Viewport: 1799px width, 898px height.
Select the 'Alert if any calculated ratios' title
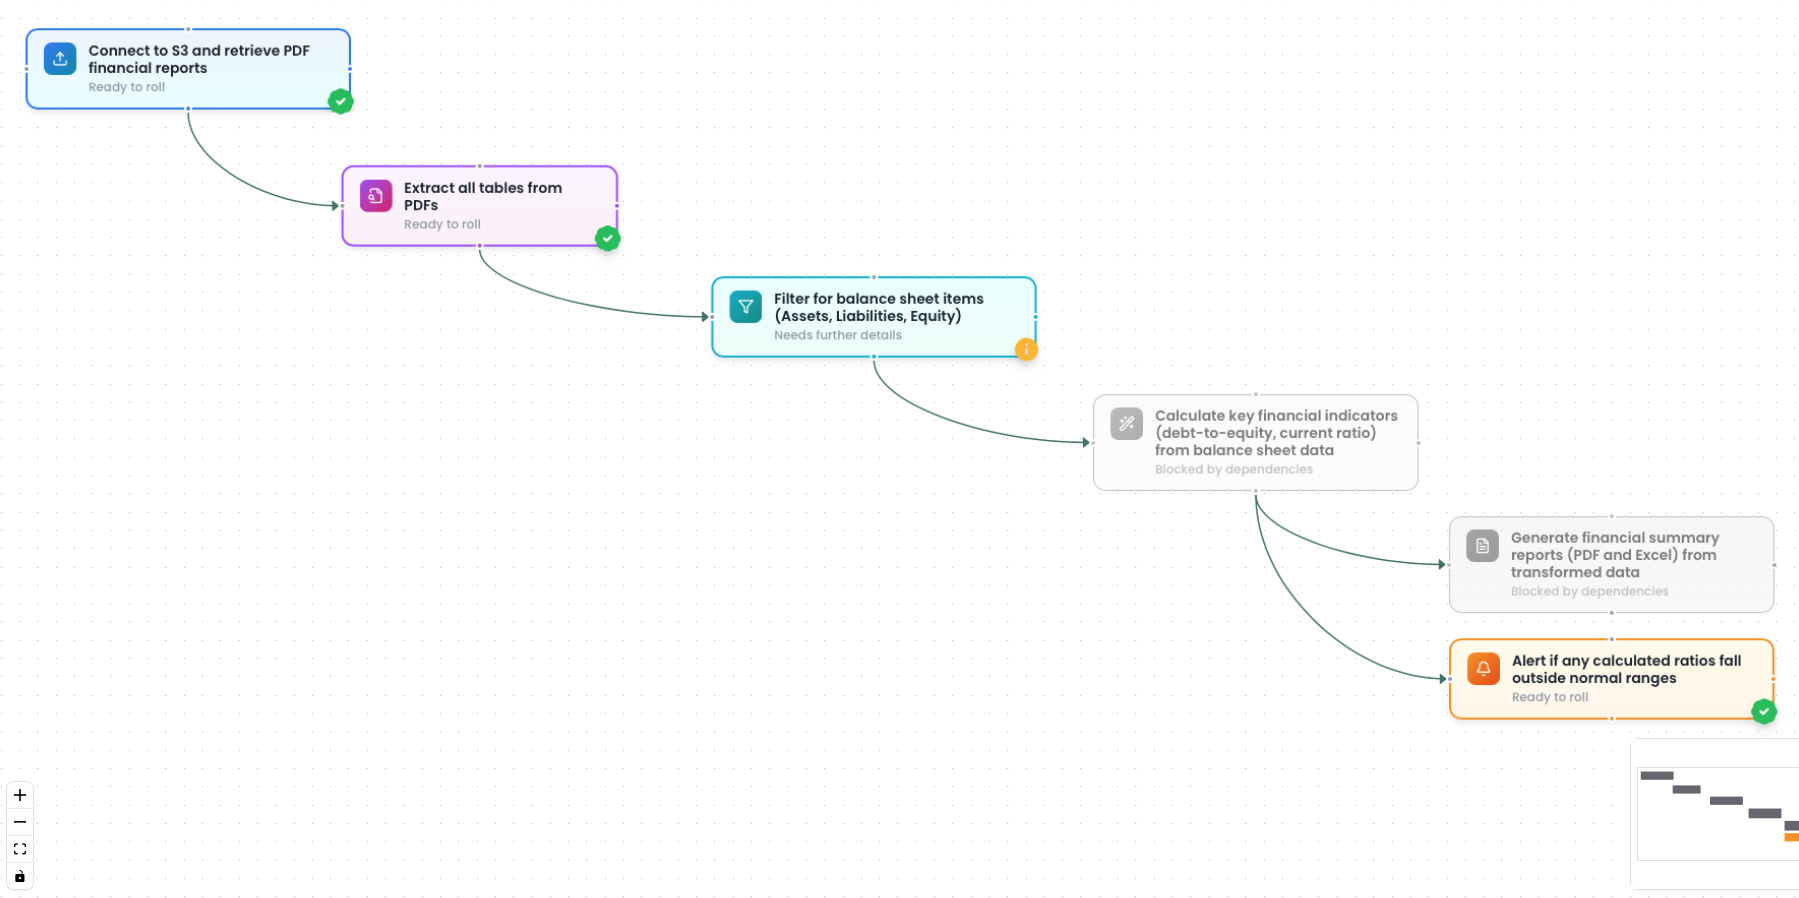coord(1626,669)
